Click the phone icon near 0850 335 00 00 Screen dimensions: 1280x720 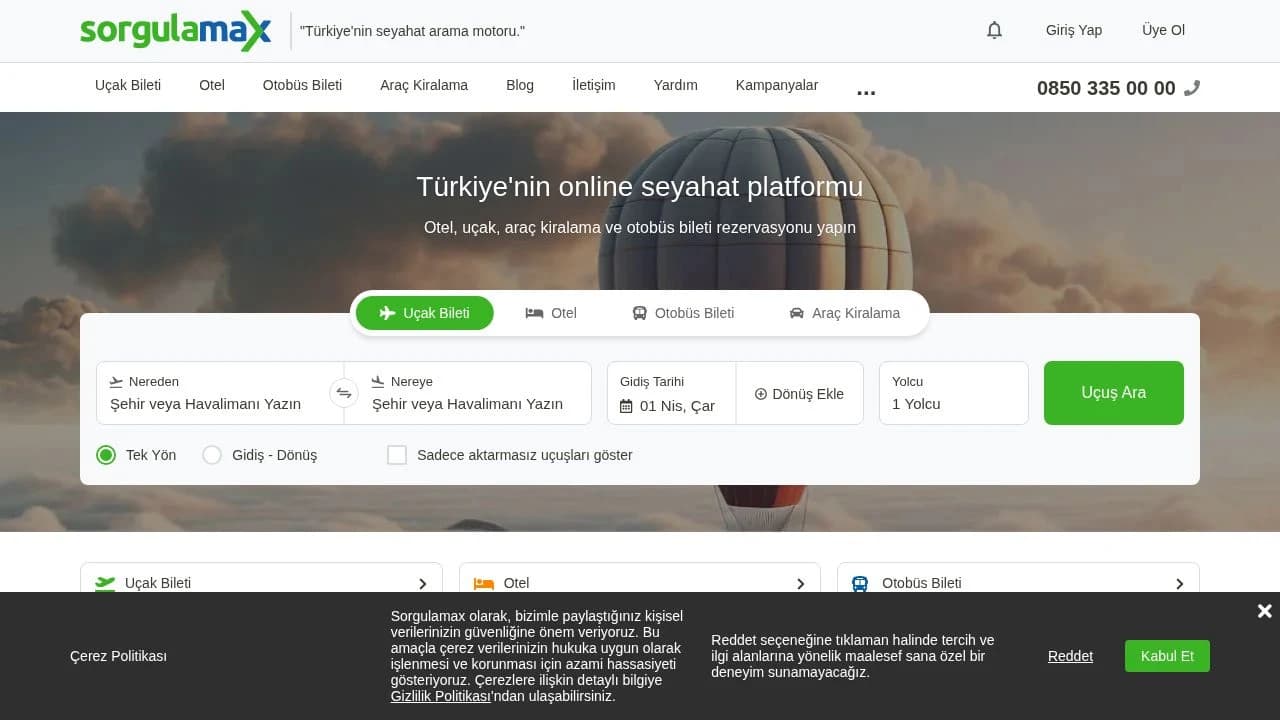1192,88
